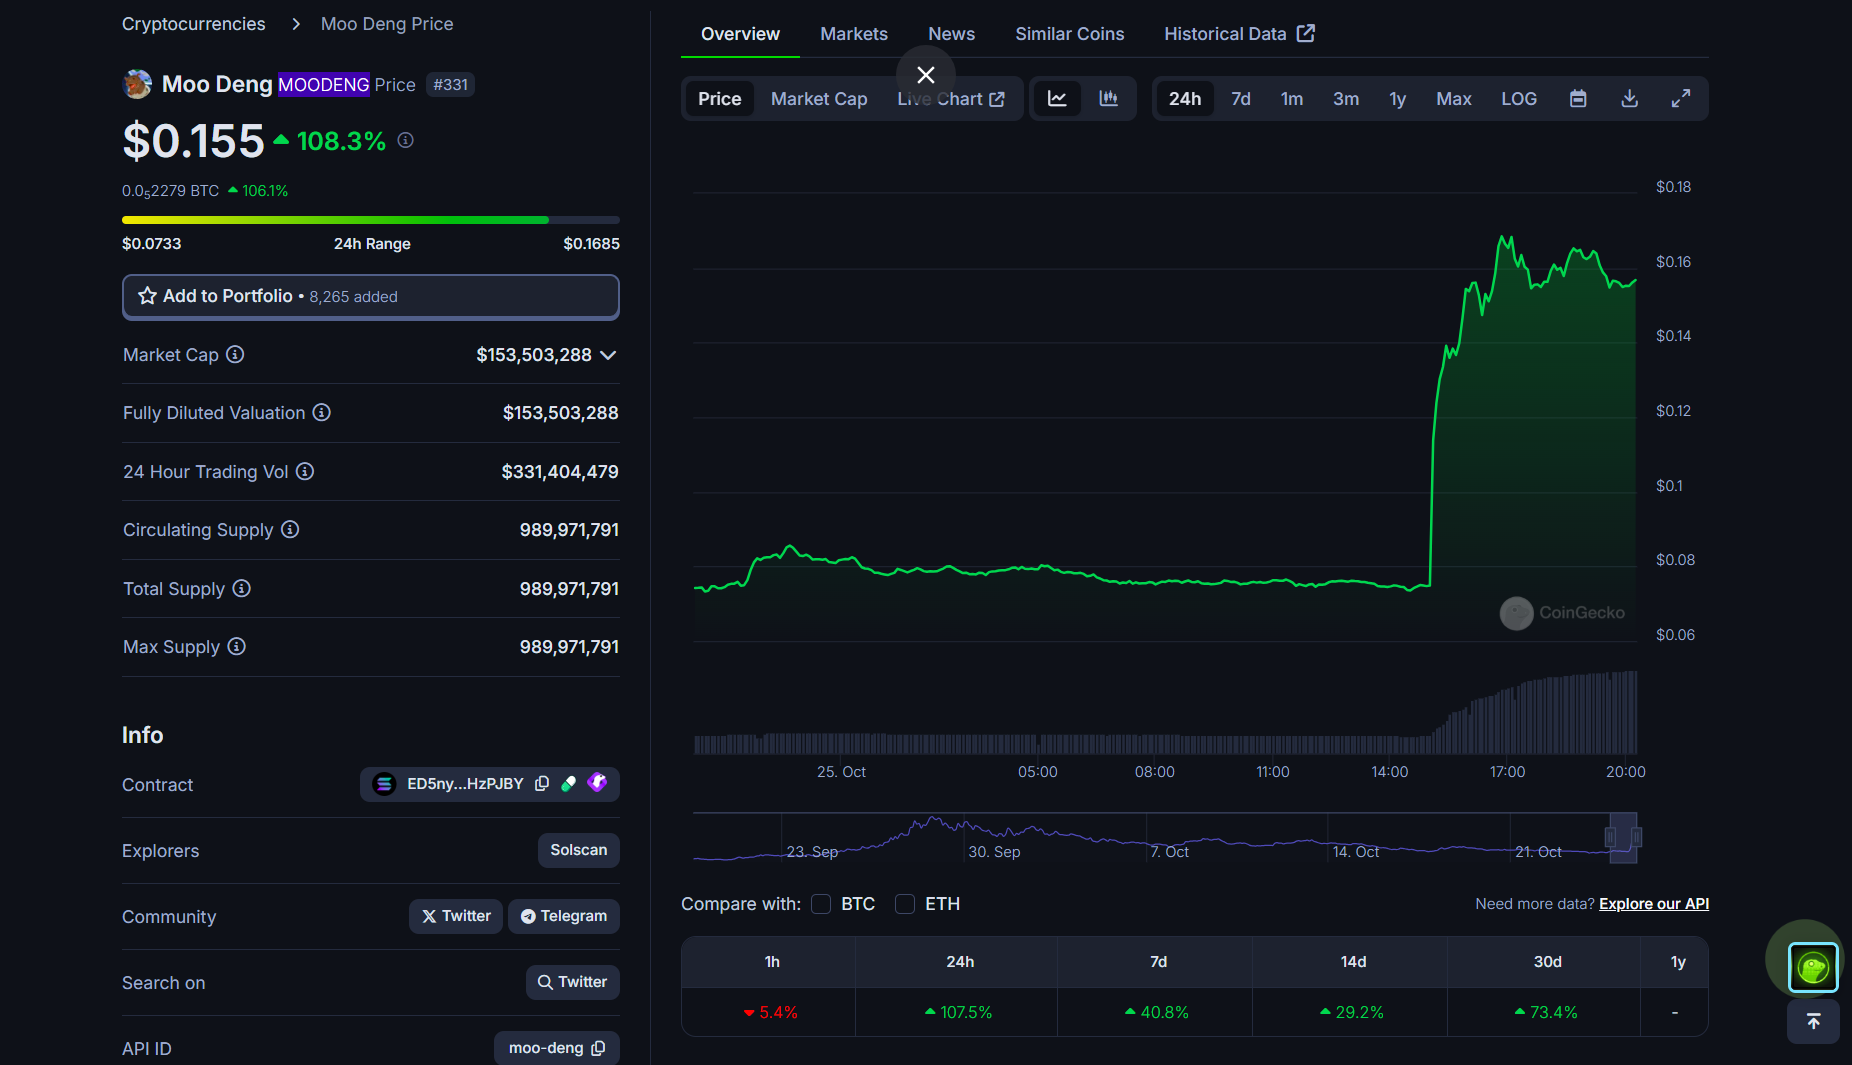This screenshot has height=1065, width=1852.
Task: Open Market Cap info tooltip icon
Action: click(x=235, y=354)
